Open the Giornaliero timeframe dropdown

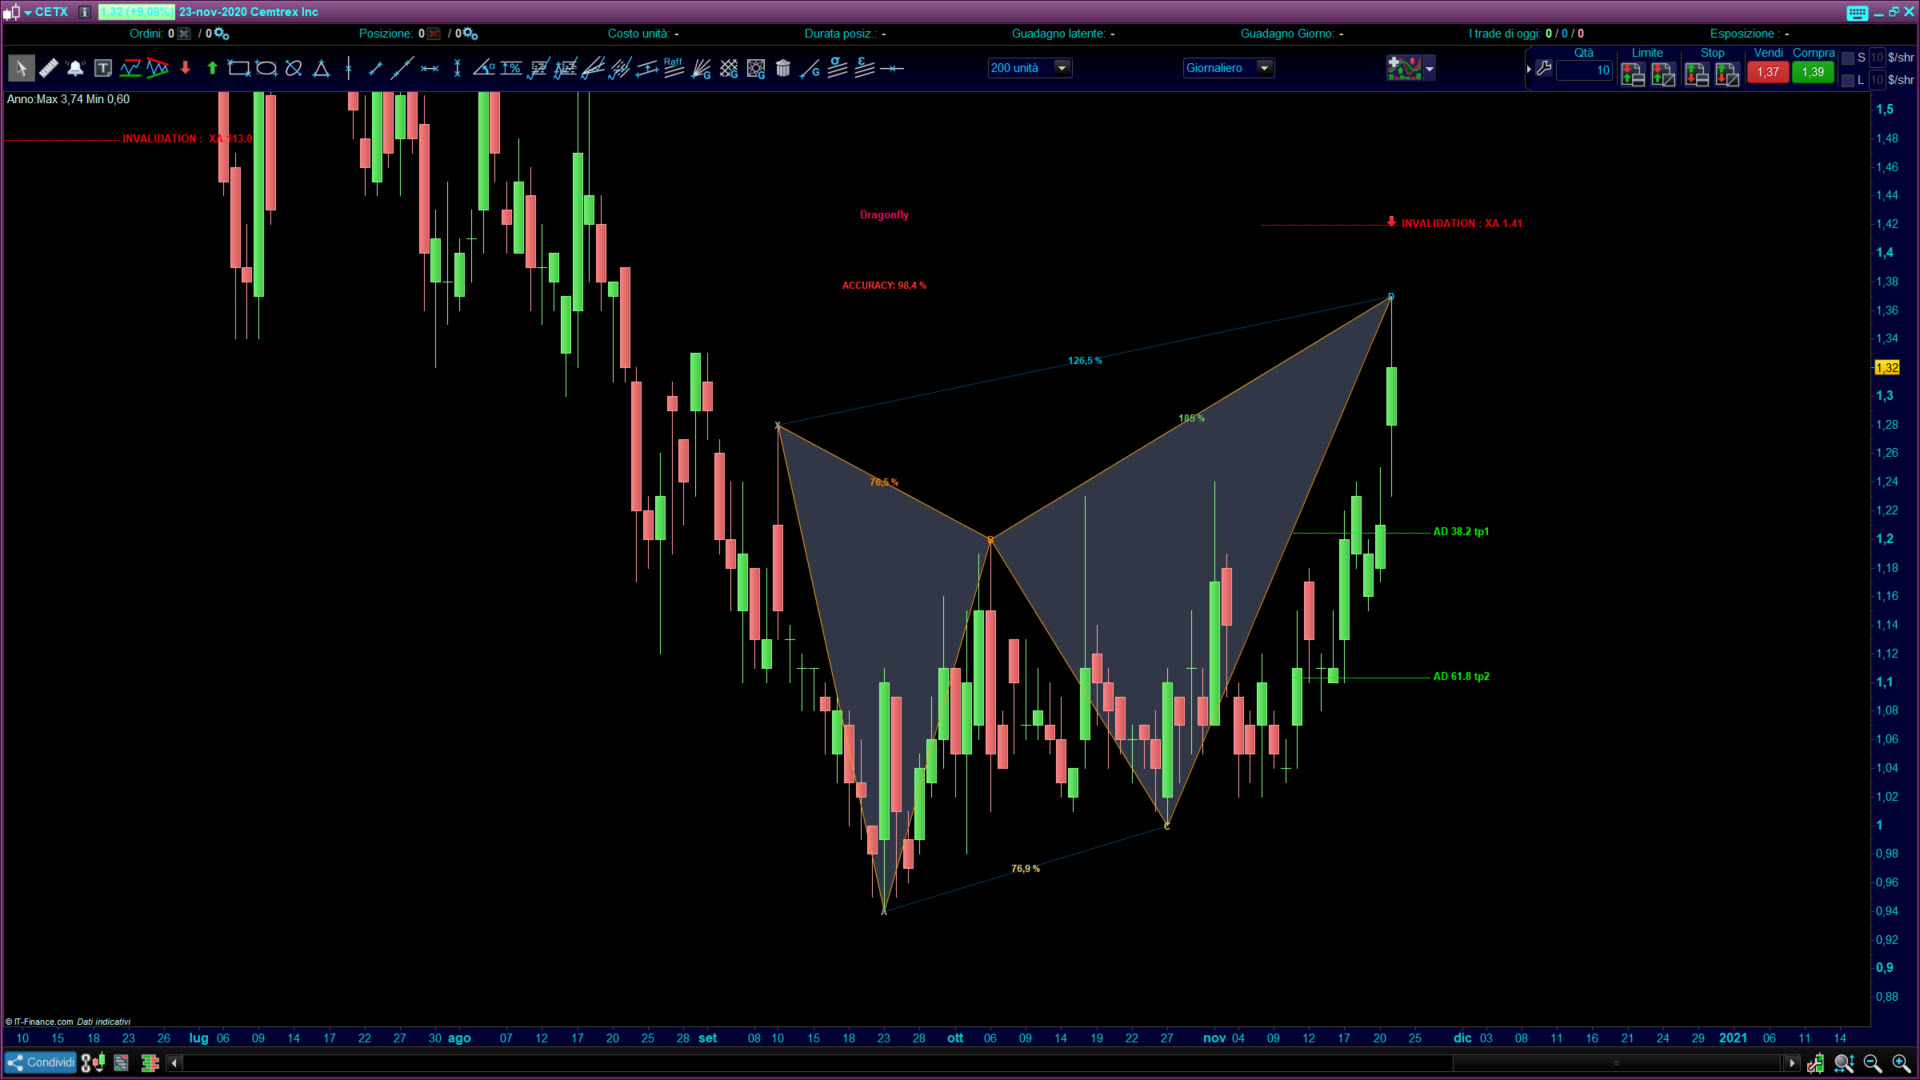(1264, 68)
